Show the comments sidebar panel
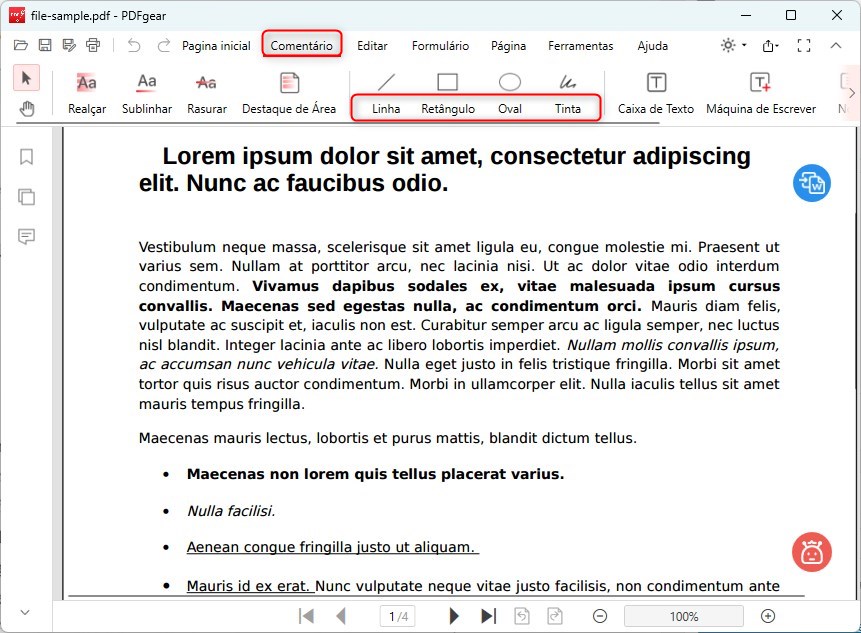Screen dimensions: 861x633 27,236
